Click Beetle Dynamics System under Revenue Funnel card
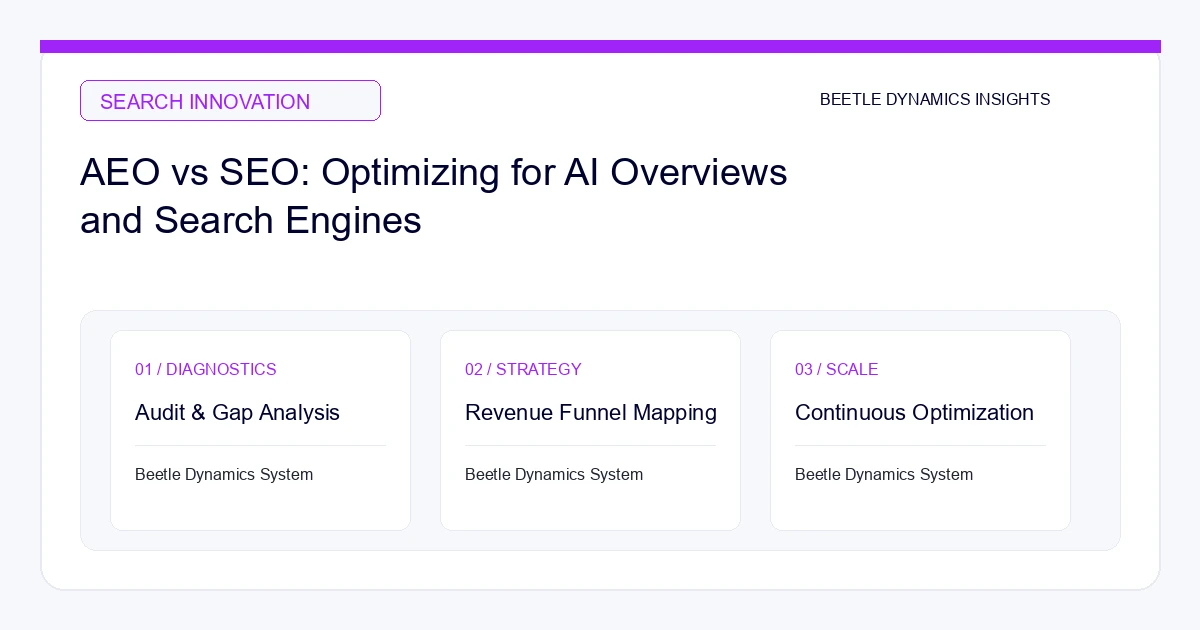 coord(554,475)
